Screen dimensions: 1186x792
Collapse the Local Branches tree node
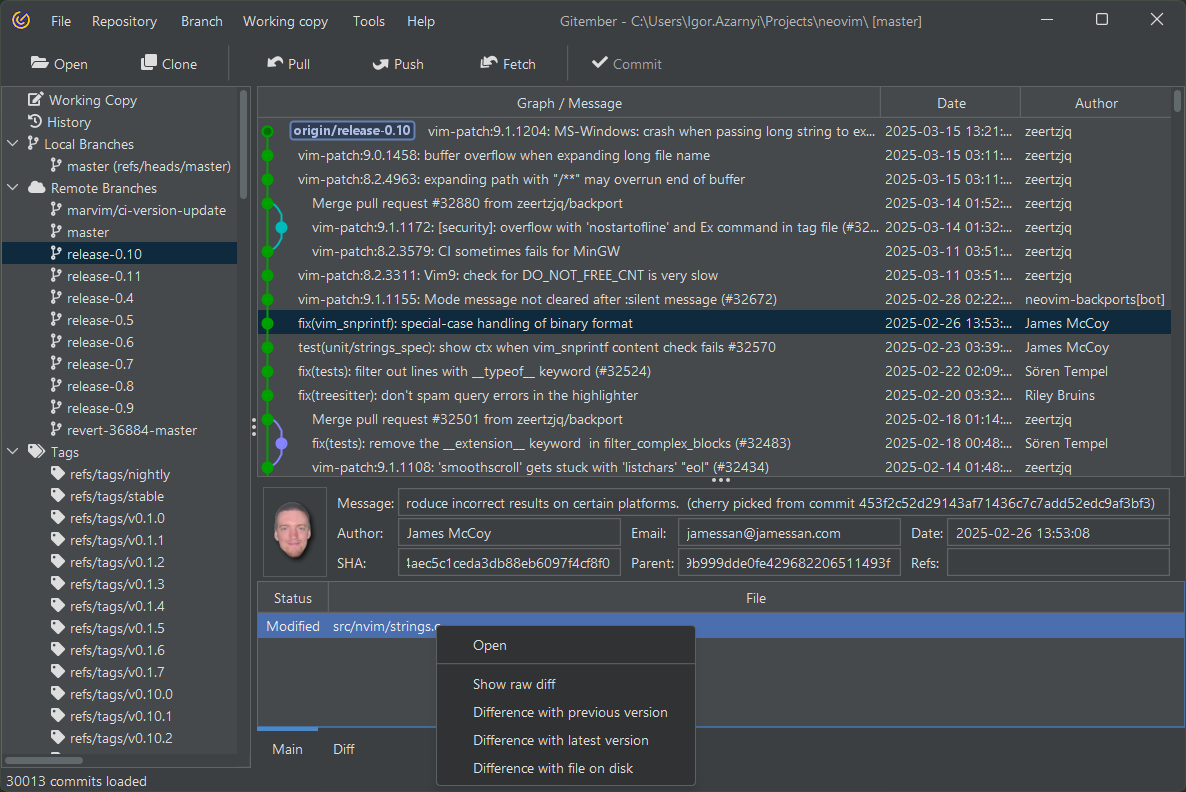[x=13, y=144]
